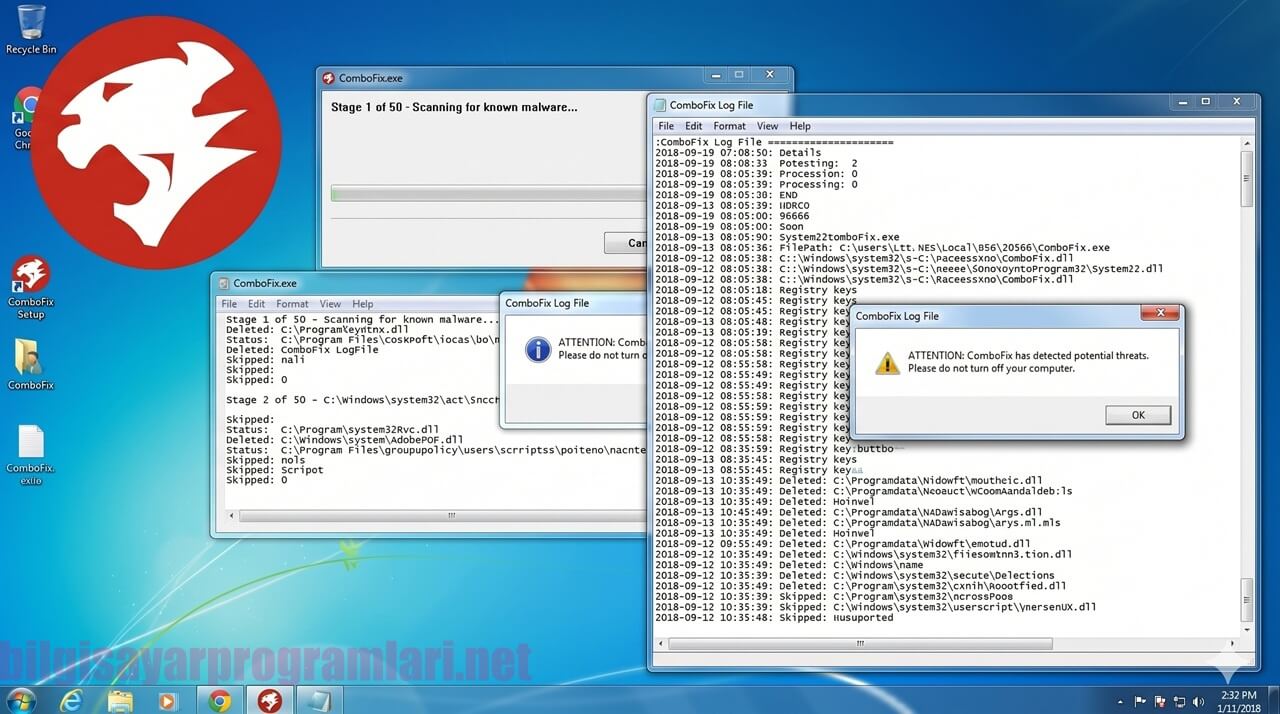Open Format menu in ComboFix.exe text window
Screen dimensions: 1280x714
[x=292, y=304]
